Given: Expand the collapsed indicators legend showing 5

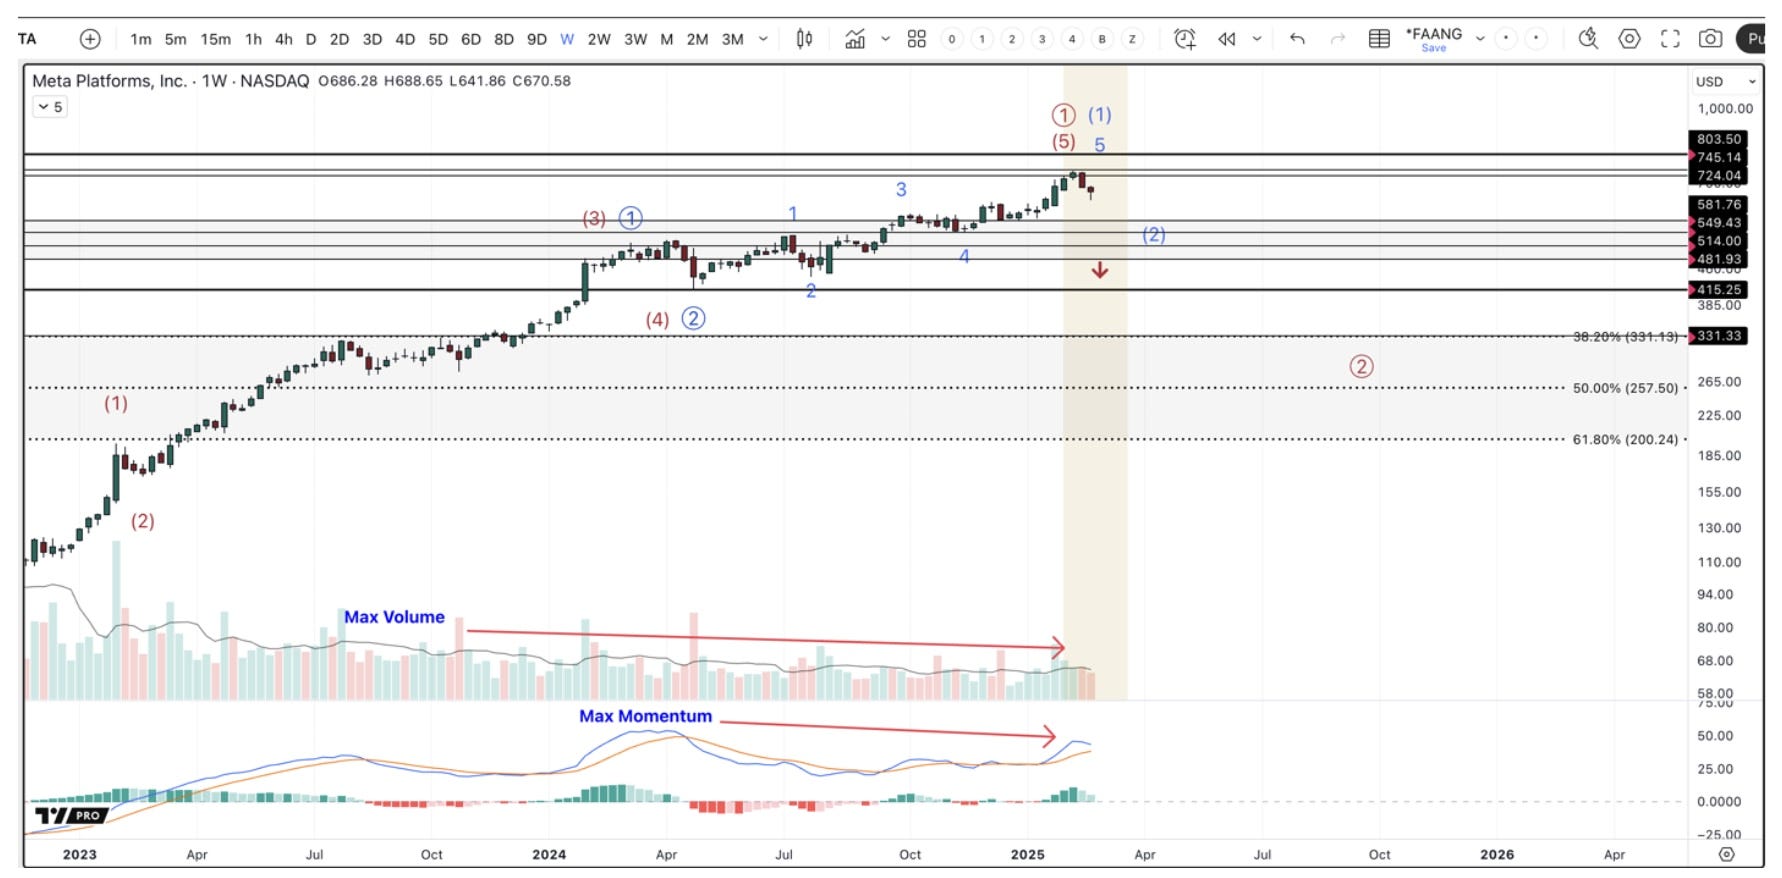Looking at the screenshot, I should tap(50, 107).
